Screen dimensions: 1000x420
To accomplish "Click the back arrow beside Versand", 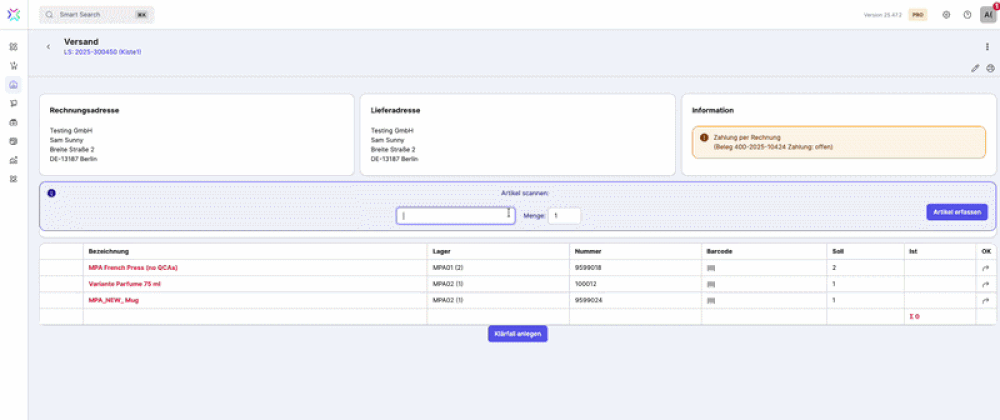I will (x=48, y=46).
